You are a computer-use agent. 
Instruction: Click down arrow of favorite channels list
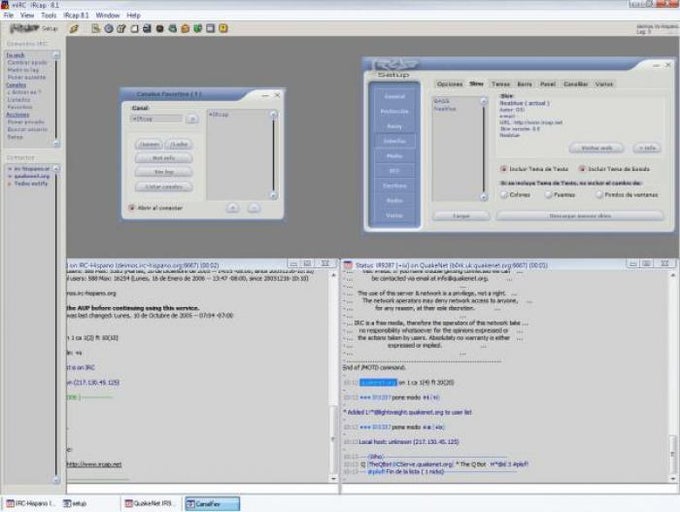(273, 196)
